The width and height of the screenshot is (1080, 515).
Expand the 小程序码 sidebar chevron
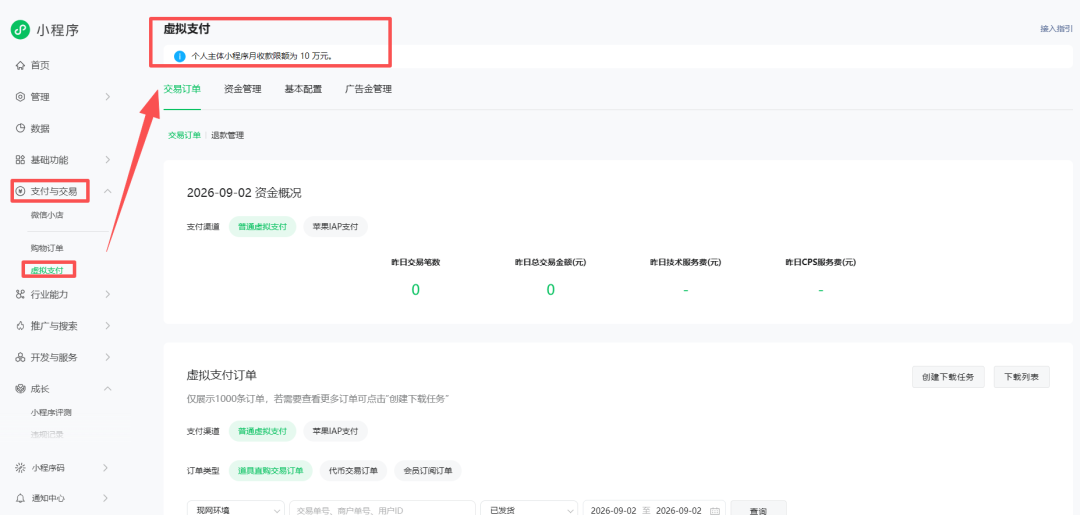point(105,467)
